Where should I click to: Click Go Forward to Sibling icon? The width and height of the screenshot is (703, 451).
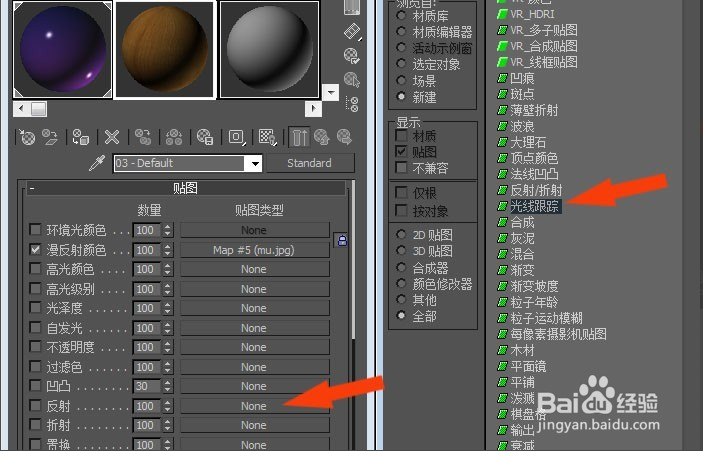(344, 137)
